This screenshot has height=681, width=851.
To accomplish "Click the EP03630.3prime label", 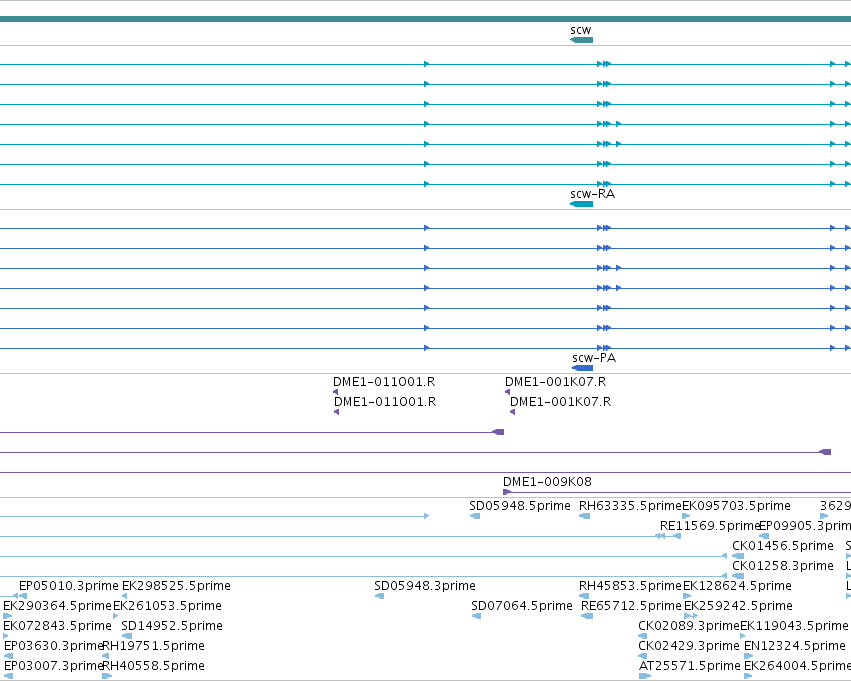I will tap(53, 646).
